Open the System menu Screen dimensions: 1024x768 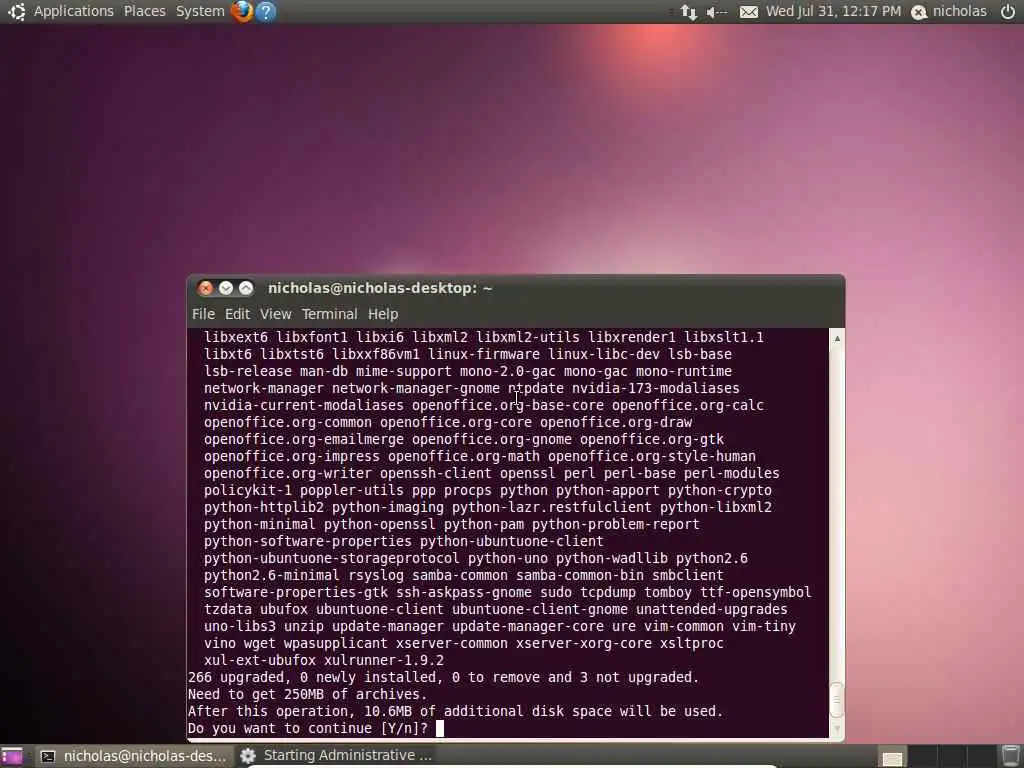(x=200, y=11)
